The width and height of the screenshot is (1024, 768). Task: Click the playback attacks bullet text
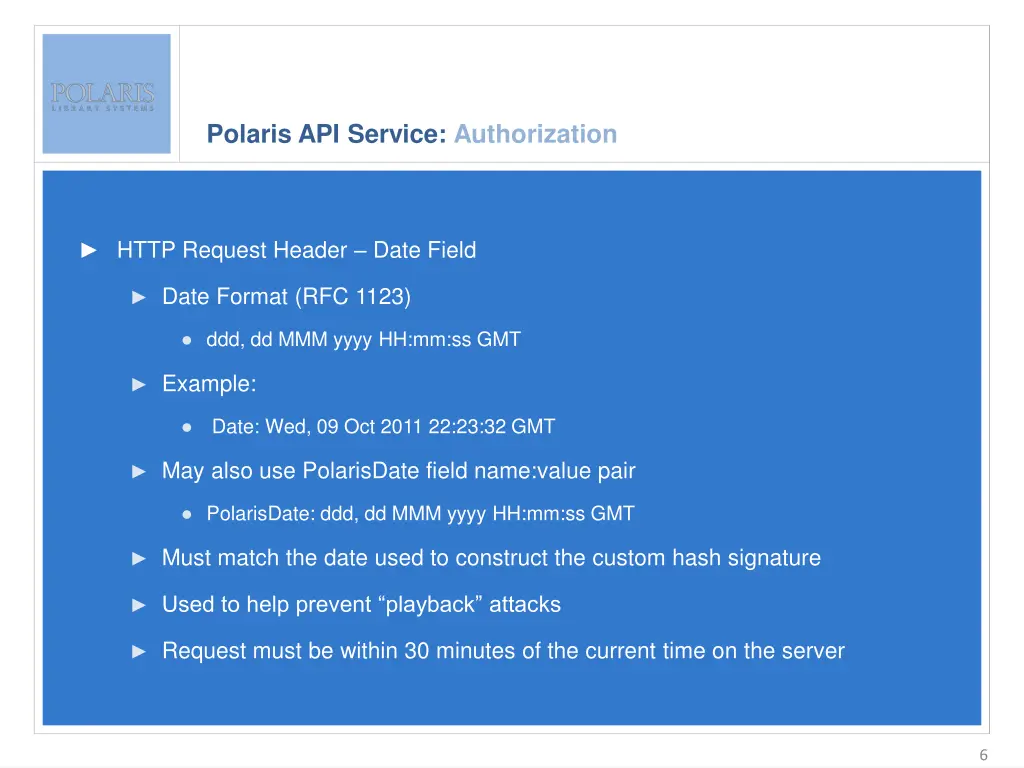pyautogui.click(x=361, y=605)
